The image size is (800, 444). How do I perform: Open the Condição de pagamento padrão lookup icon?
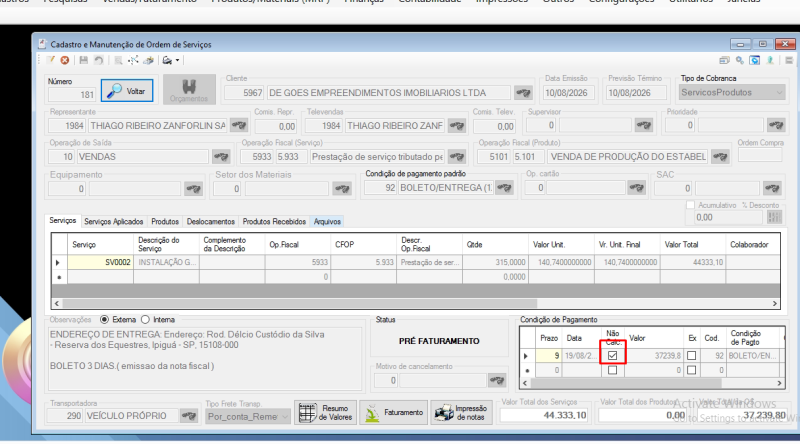coord(504,188)
